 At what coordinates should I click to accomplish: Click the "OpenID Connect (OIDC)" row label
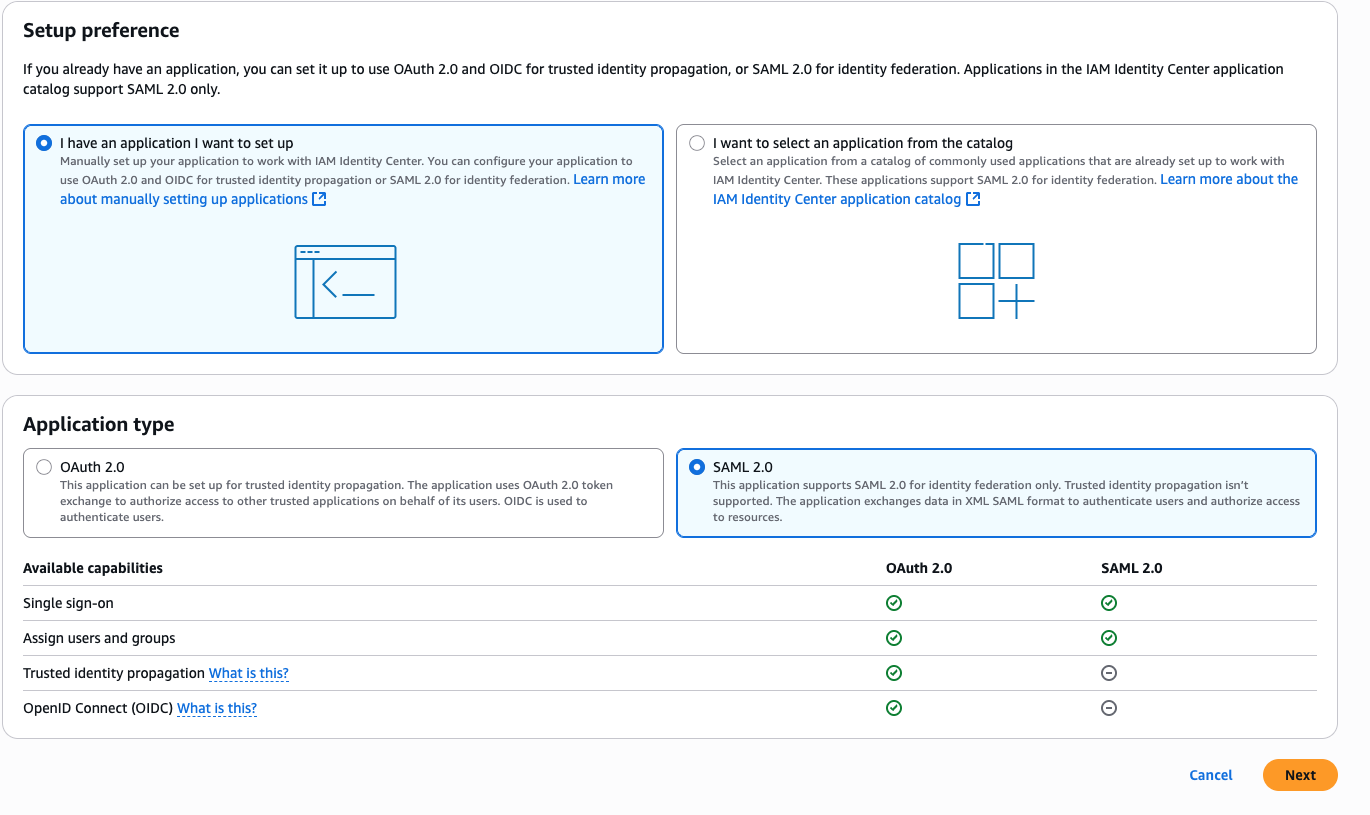[x=98, y=708]
